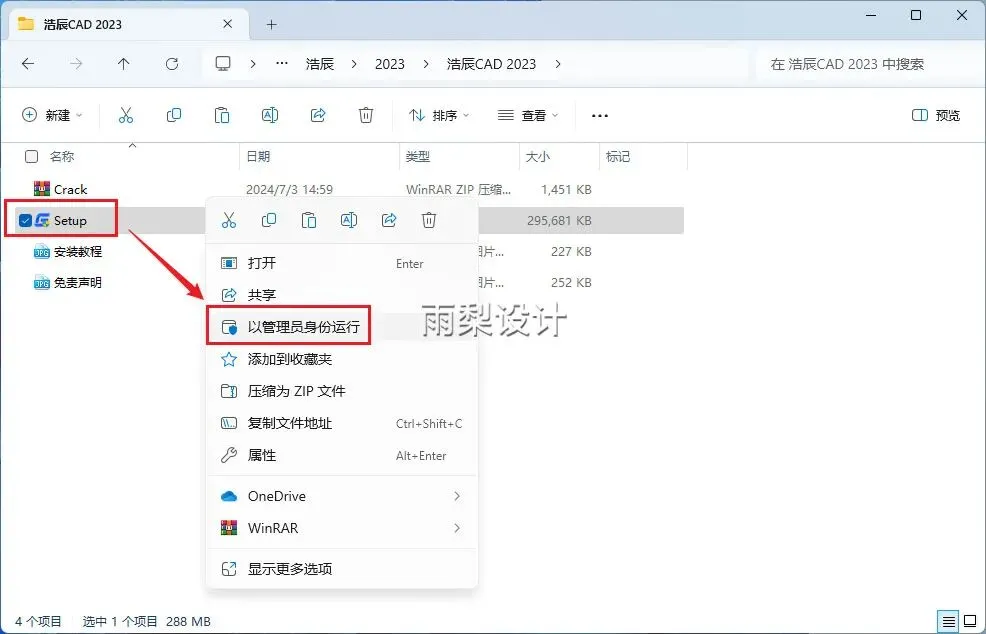Screen dimensions: 986x634
Task: Open the 新建 dropdown
Action: 52,115
